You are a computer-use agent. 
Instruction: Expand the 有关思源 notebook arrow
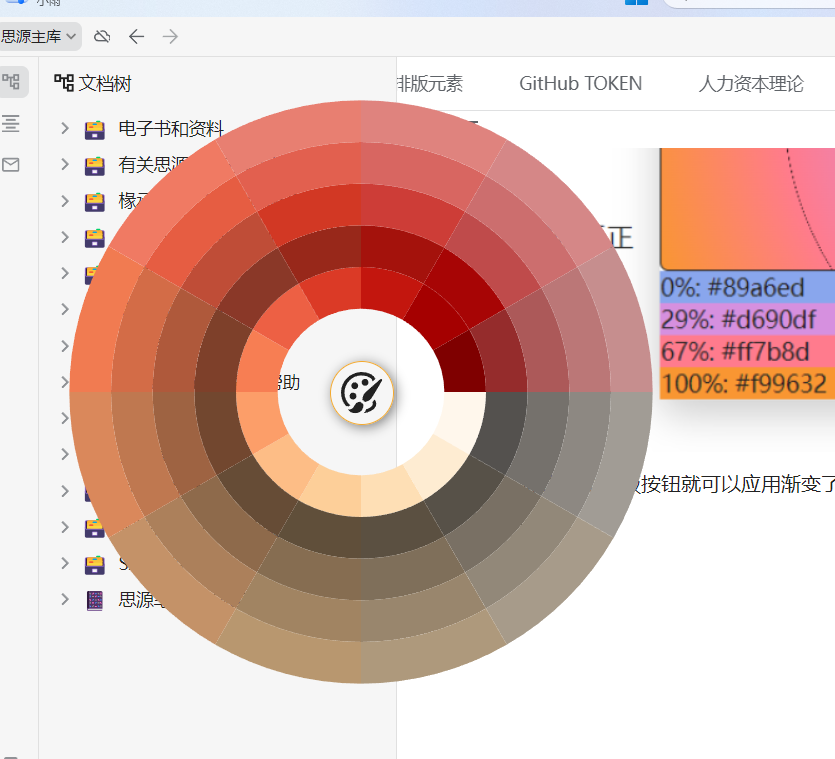(65, 165)
